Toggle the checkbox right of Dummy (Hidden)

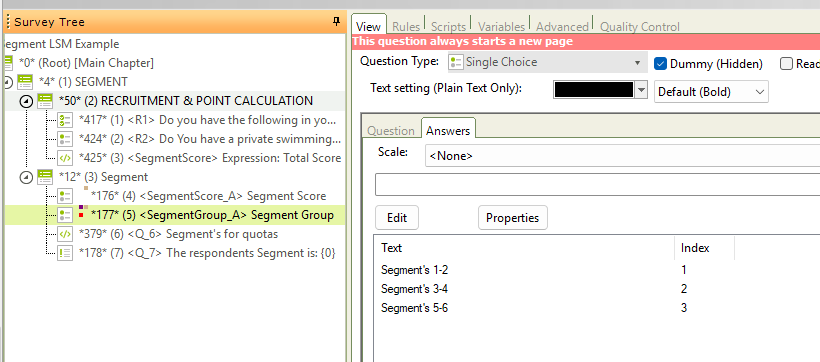coord(786,64)
